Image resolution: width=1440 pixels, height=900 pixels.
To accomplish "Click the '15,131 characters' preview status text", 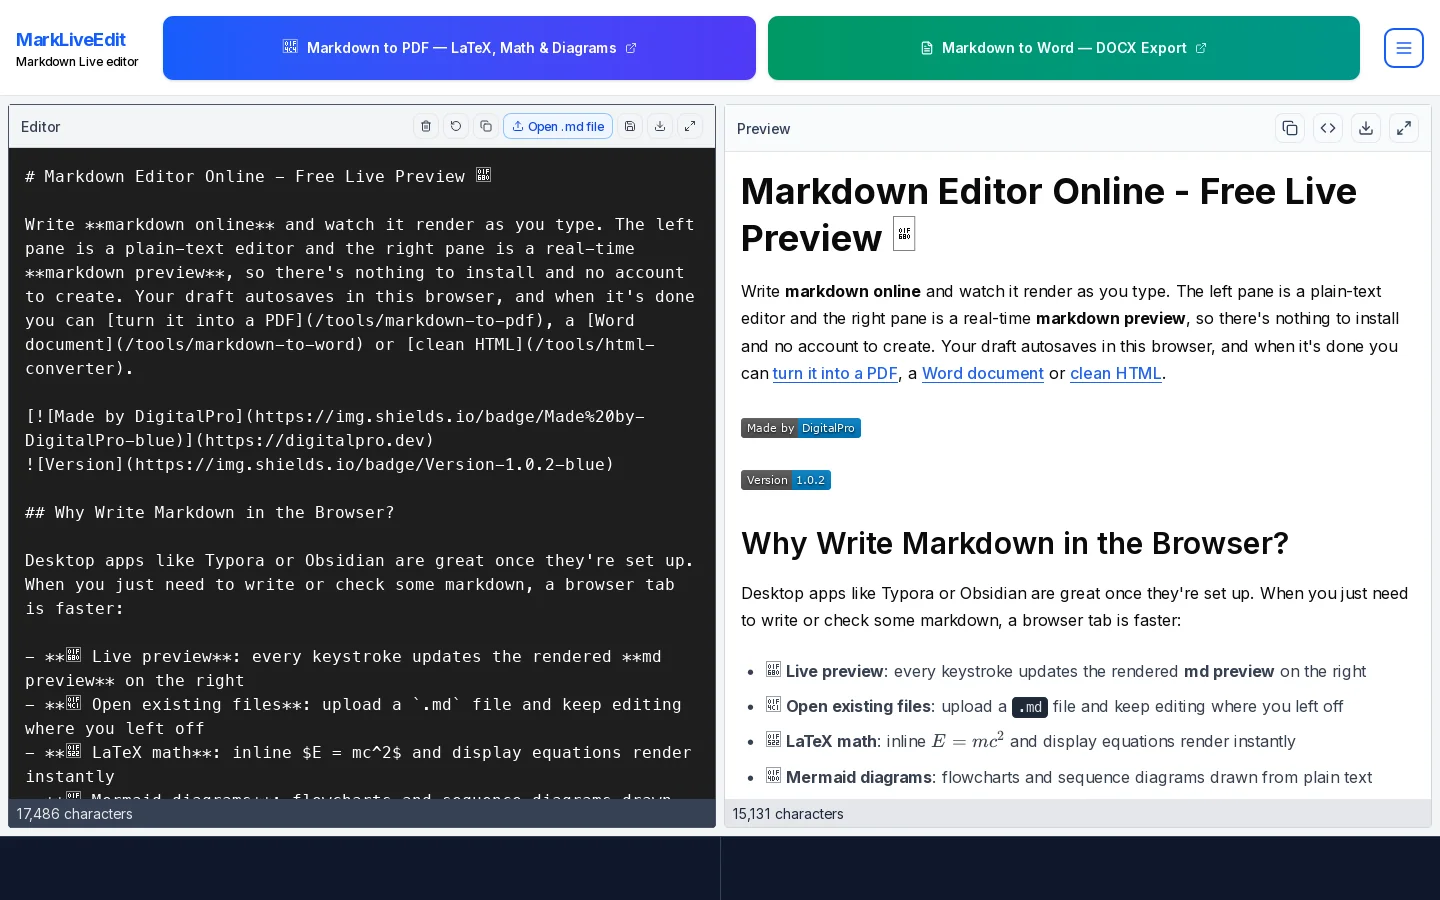I will pos(788,814).
